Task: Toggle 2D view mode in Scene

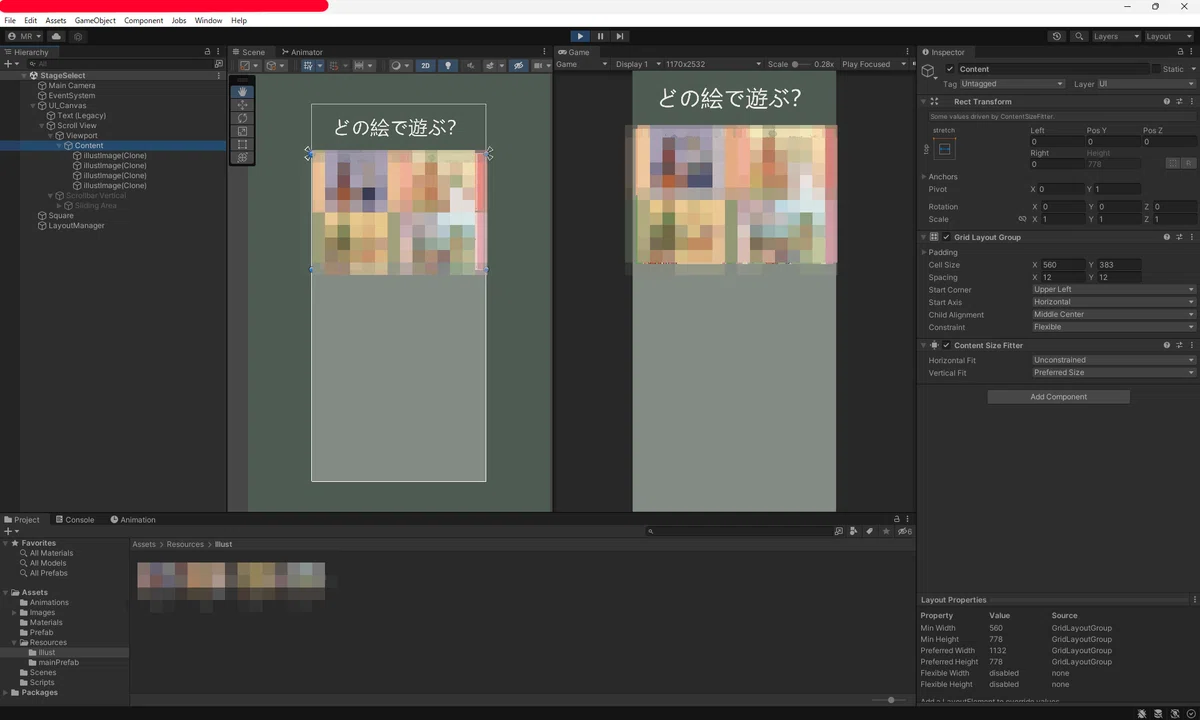Action: (425, 66)
